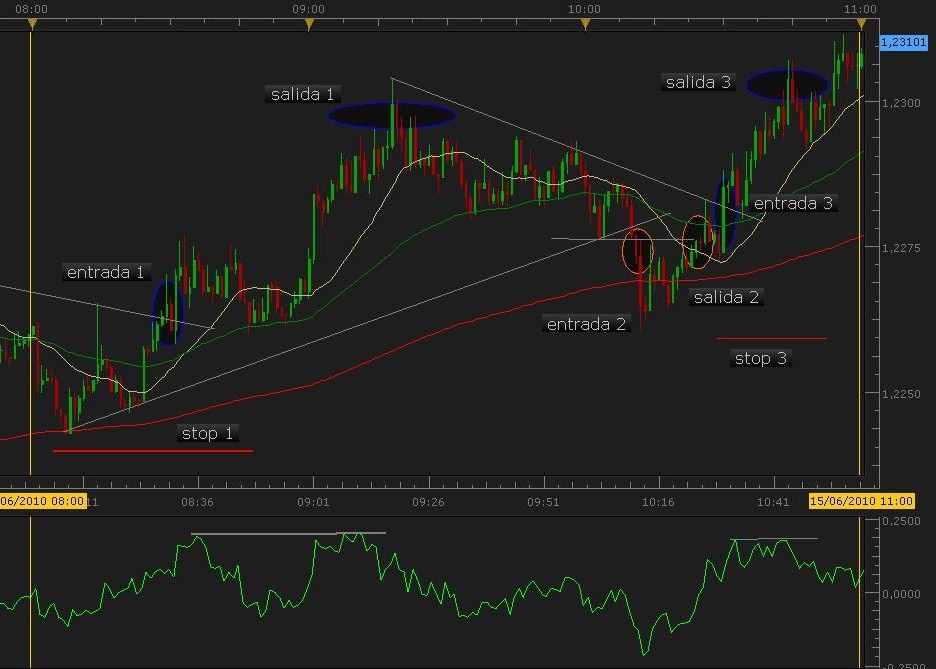Click the 09:51 time axis label
The image size is (936, 669).
point(544,502)
